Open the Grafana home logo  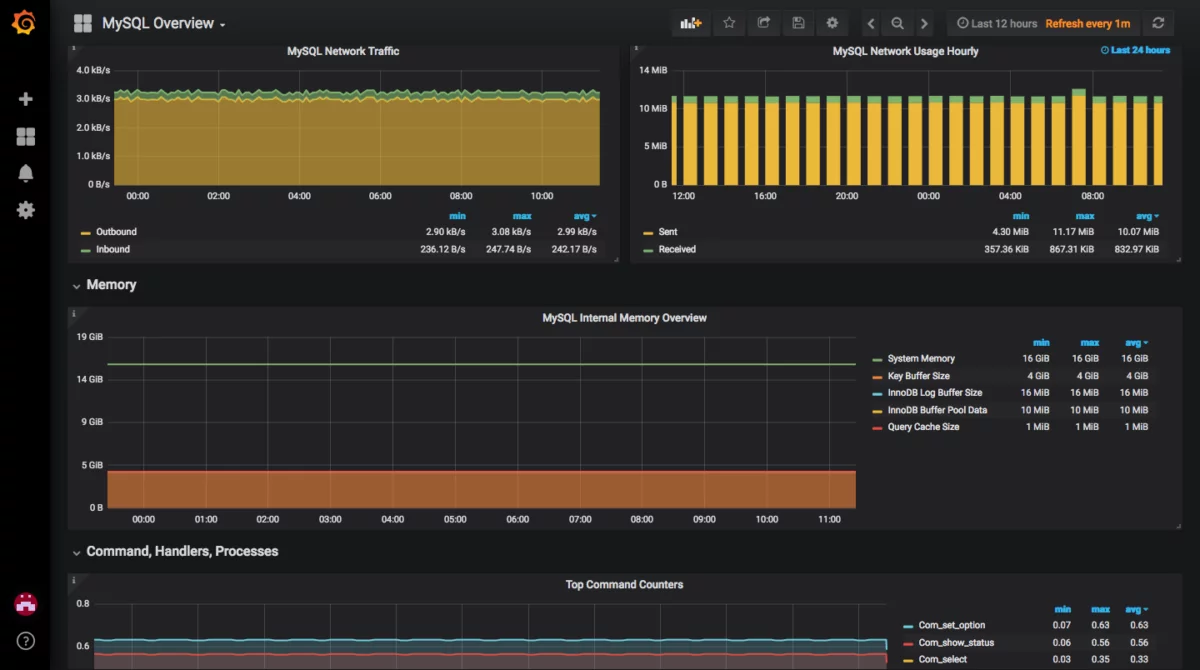pyautogui.click(x=24, y=23)
